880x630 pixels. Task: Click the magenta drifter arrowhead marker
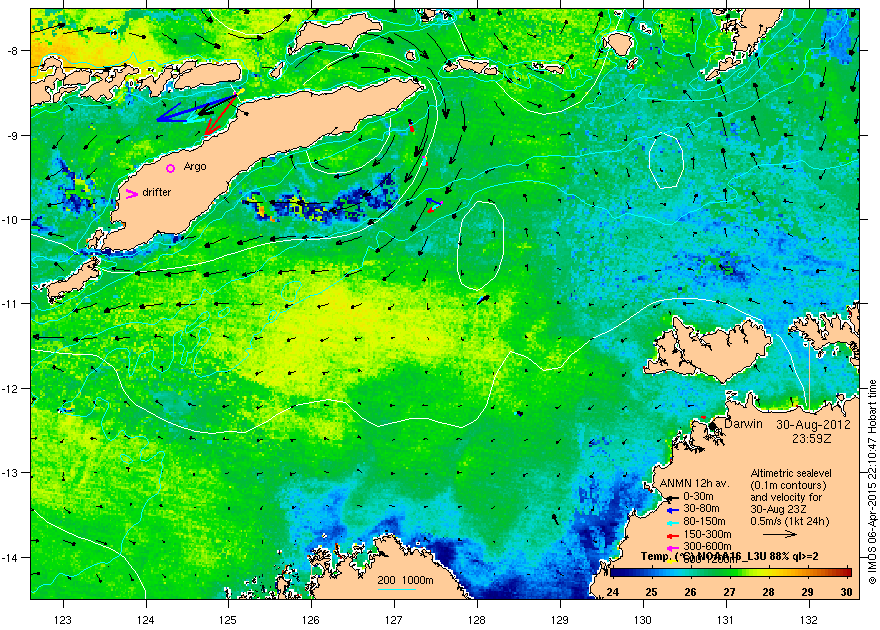132,194
